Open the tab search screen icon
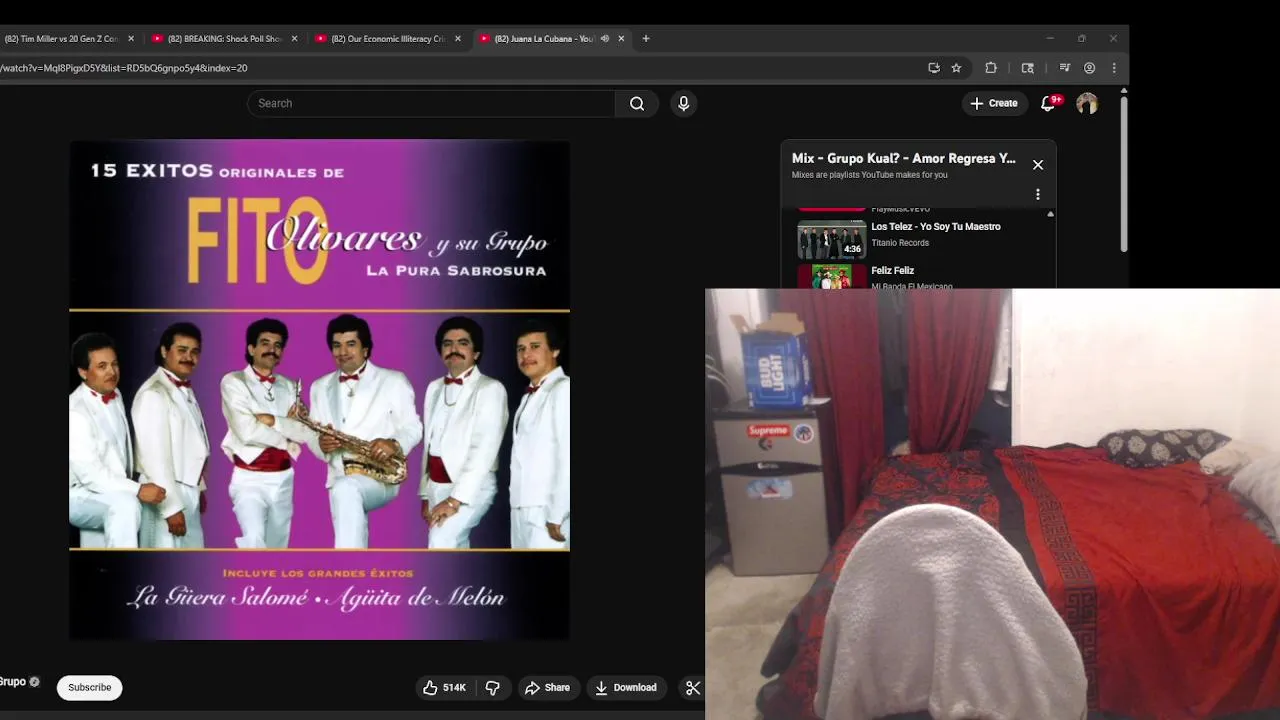Image resolution: width=1280 pixels, height=720 pixels. 1027,68
